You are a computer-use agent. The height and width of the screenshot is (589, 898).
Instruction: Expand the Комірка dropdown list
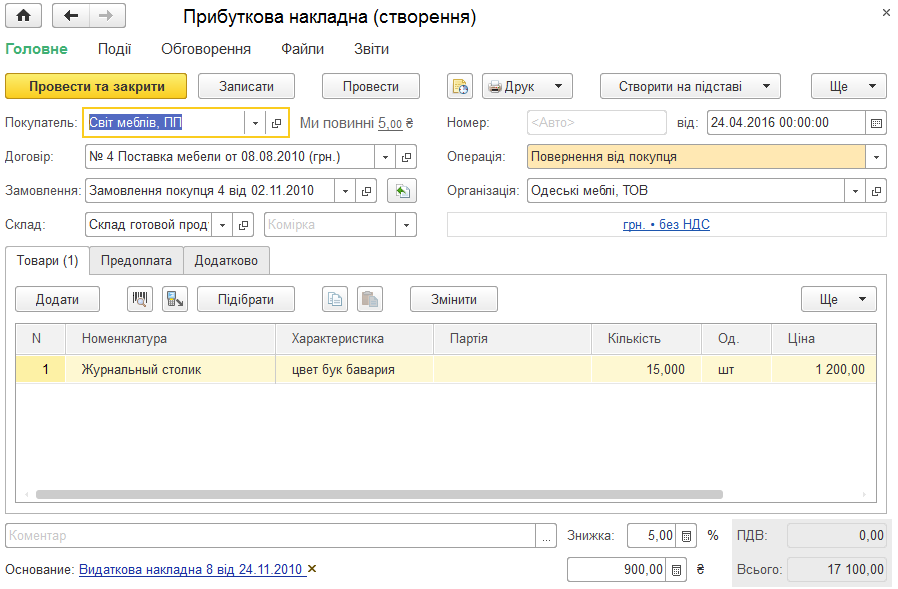click(x=406, y=225)
